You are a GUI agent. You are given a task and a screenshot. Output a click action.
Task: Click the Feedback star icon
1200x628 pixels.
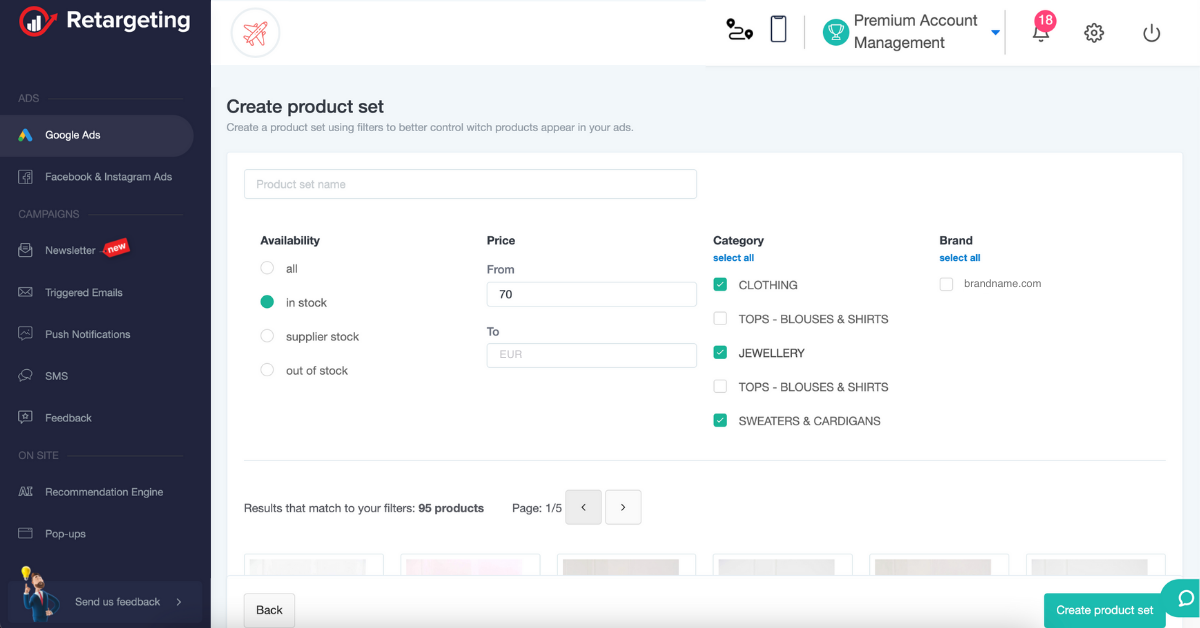point(26,418)
